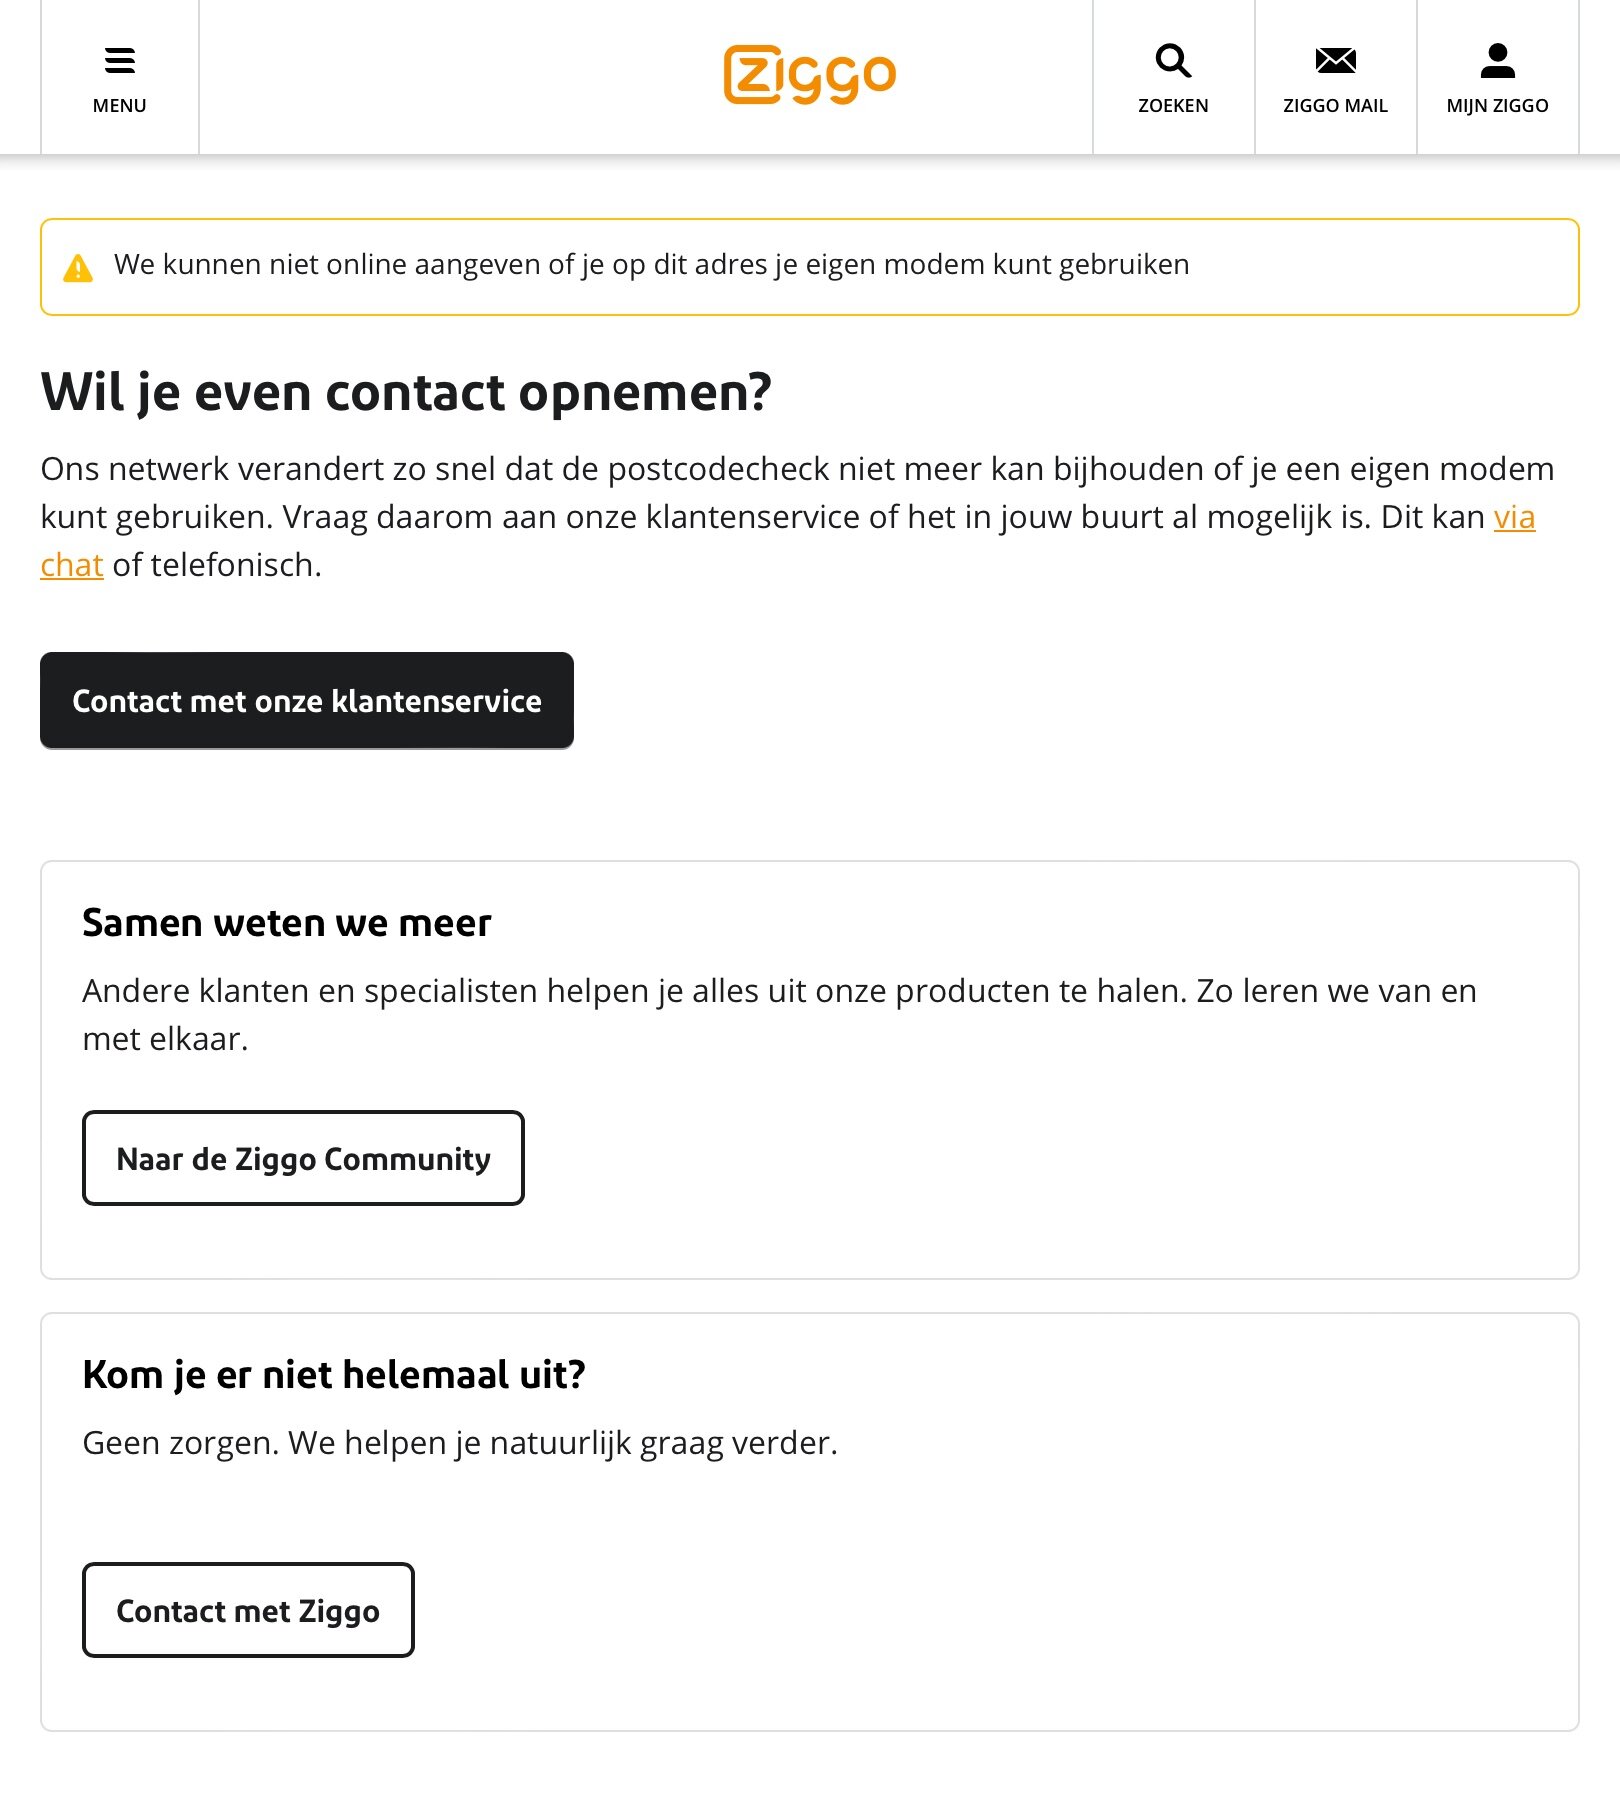Image resolution: width=1620 pixels, height=1804 pixels.
Task: Follow the 'via' chat link
Action: click(1514, 517)
